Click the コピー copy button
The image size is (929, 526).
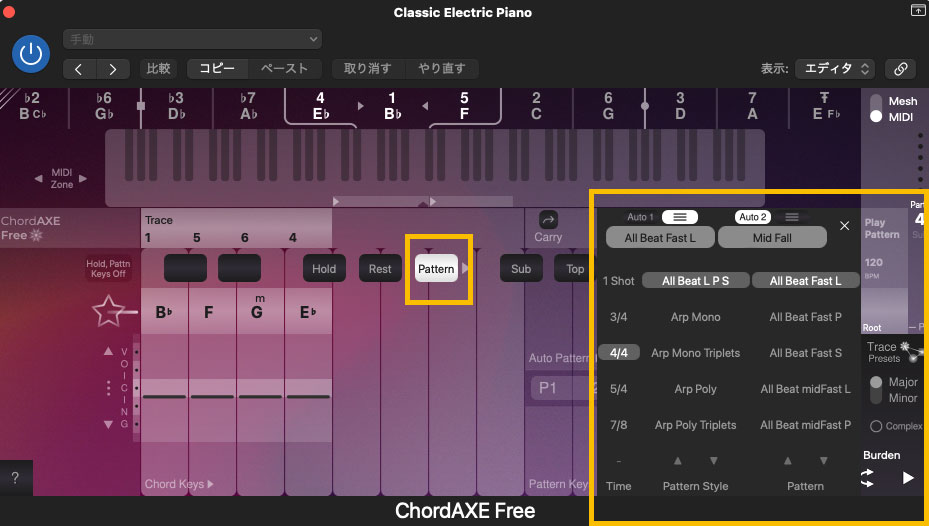[x=217, y=69]
